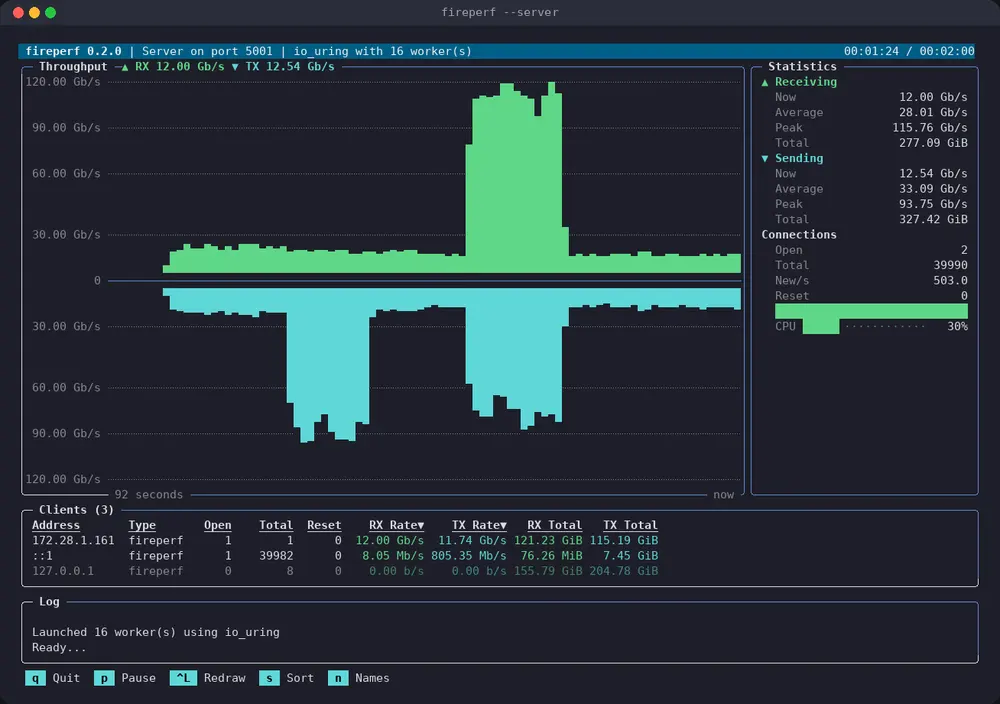1000x704 pixels.
Task: Click the Sending Total value 327.42 GiB
Action: point(933,219)
